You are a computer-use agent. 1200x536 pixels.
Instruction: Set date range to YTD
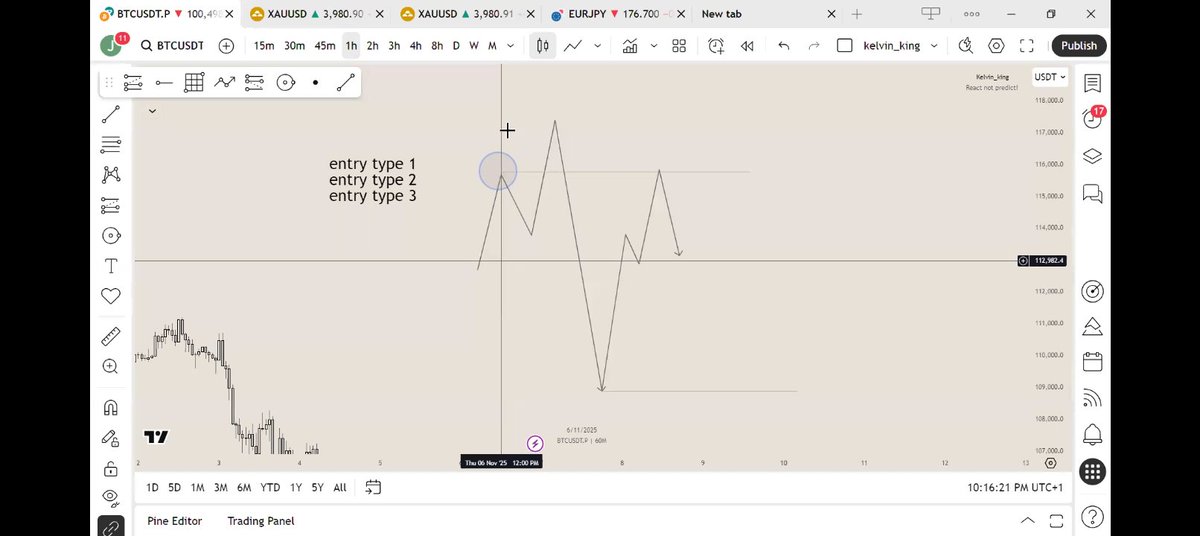tap(270, 487)
